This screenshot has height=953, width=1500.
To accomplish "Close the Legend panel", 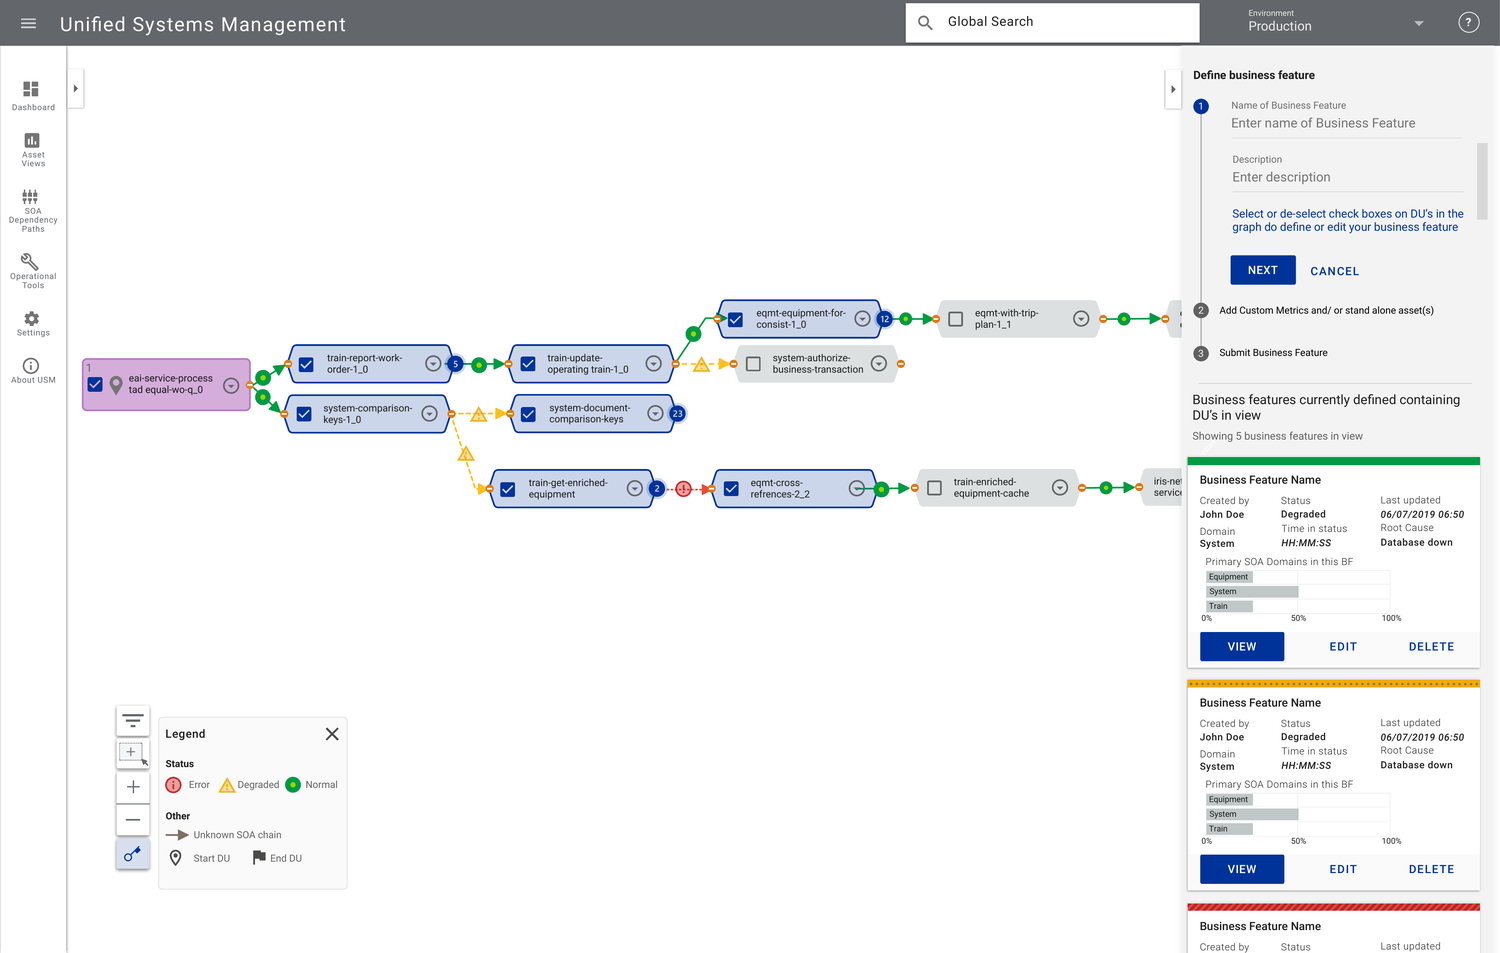I will tap(332, 734).
